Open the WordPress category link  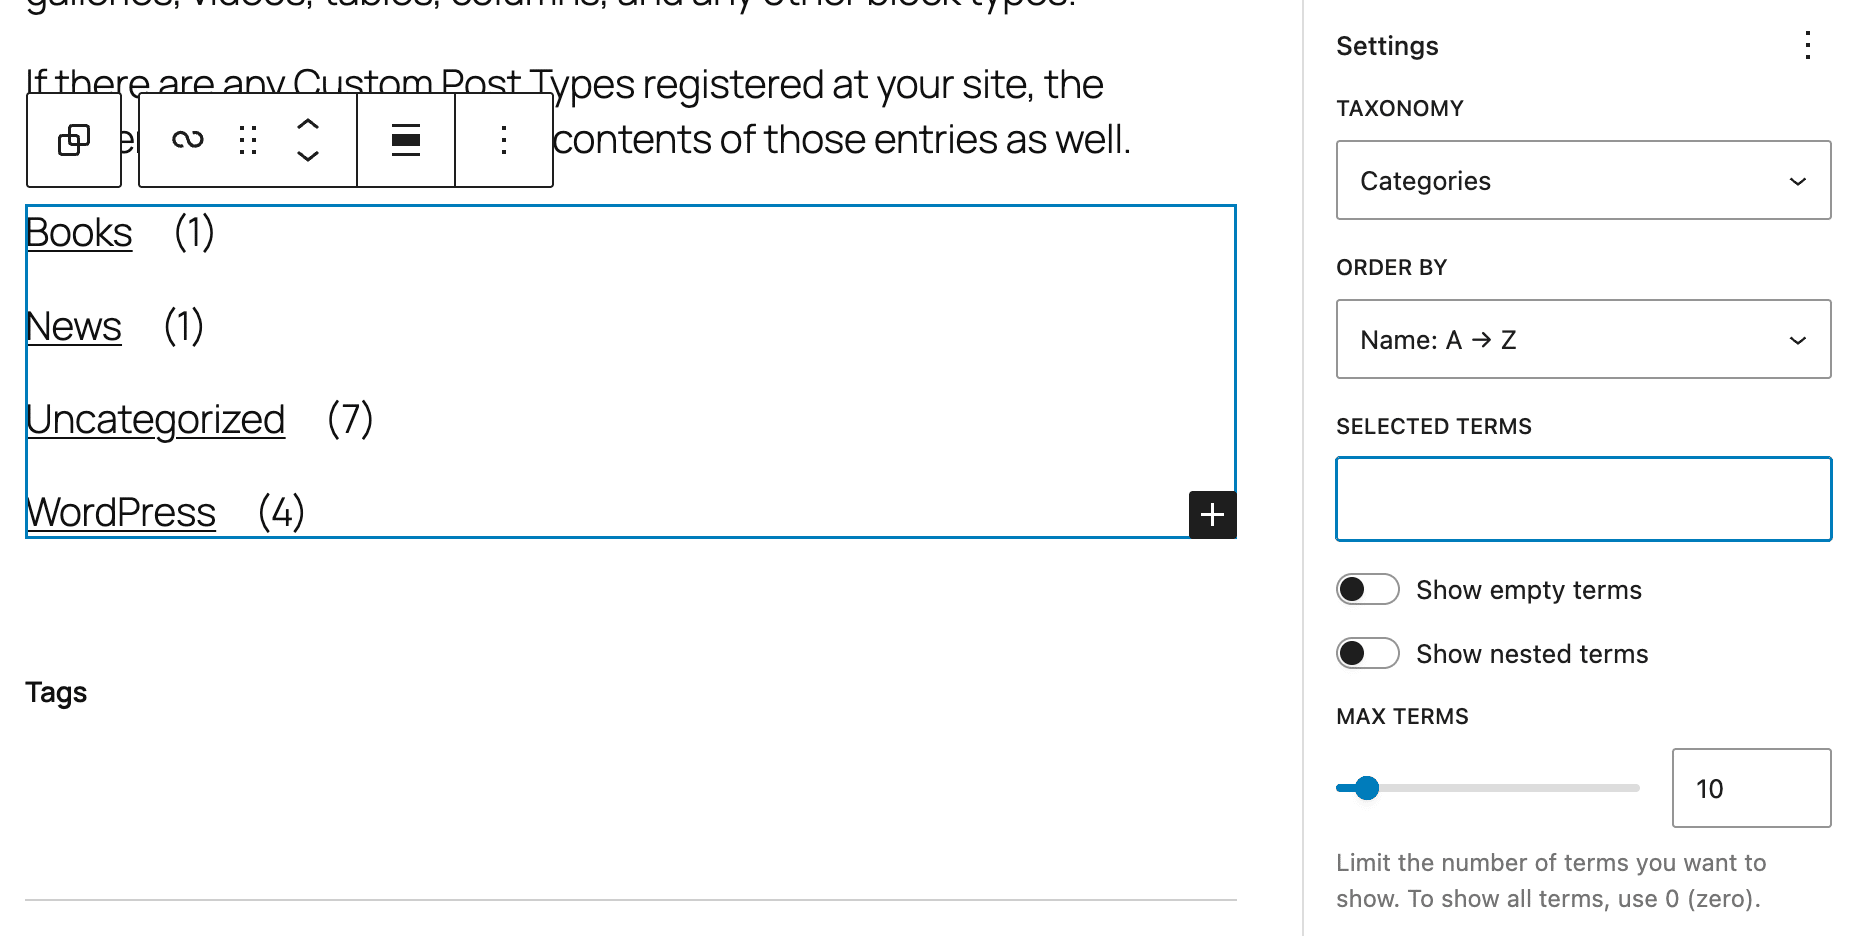(120, 511)
